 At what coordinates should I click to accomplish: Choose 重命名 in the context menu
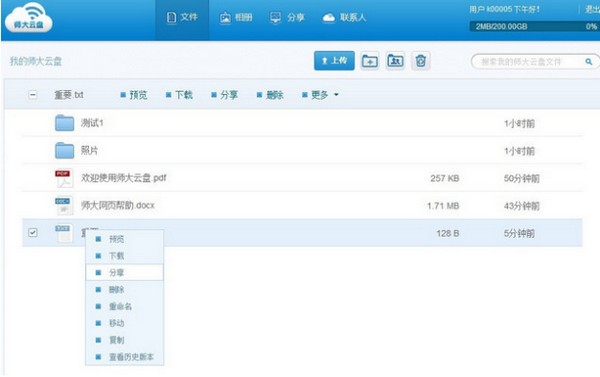pos(125,307)
